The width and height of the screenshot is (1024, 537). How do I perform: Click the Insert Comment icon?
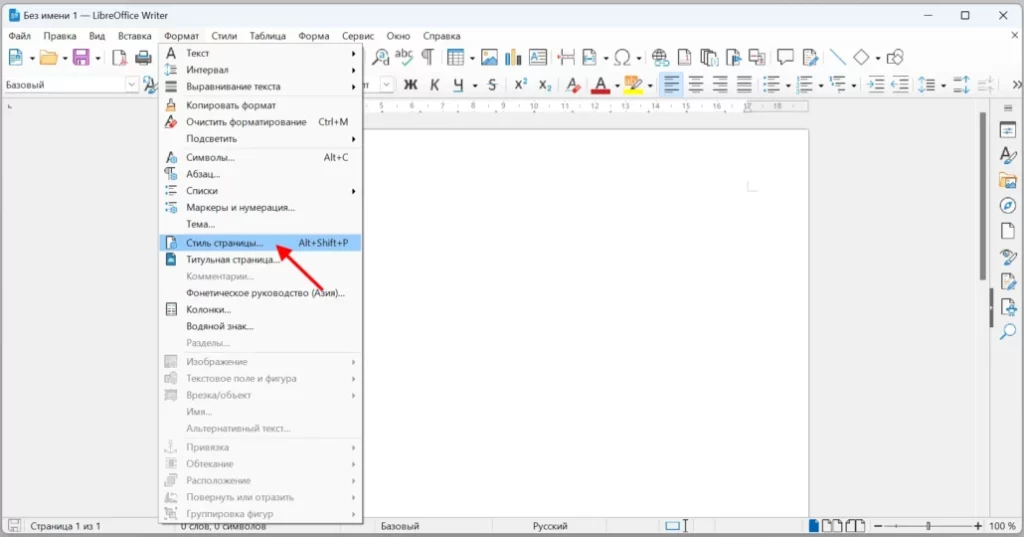[785, 57]
